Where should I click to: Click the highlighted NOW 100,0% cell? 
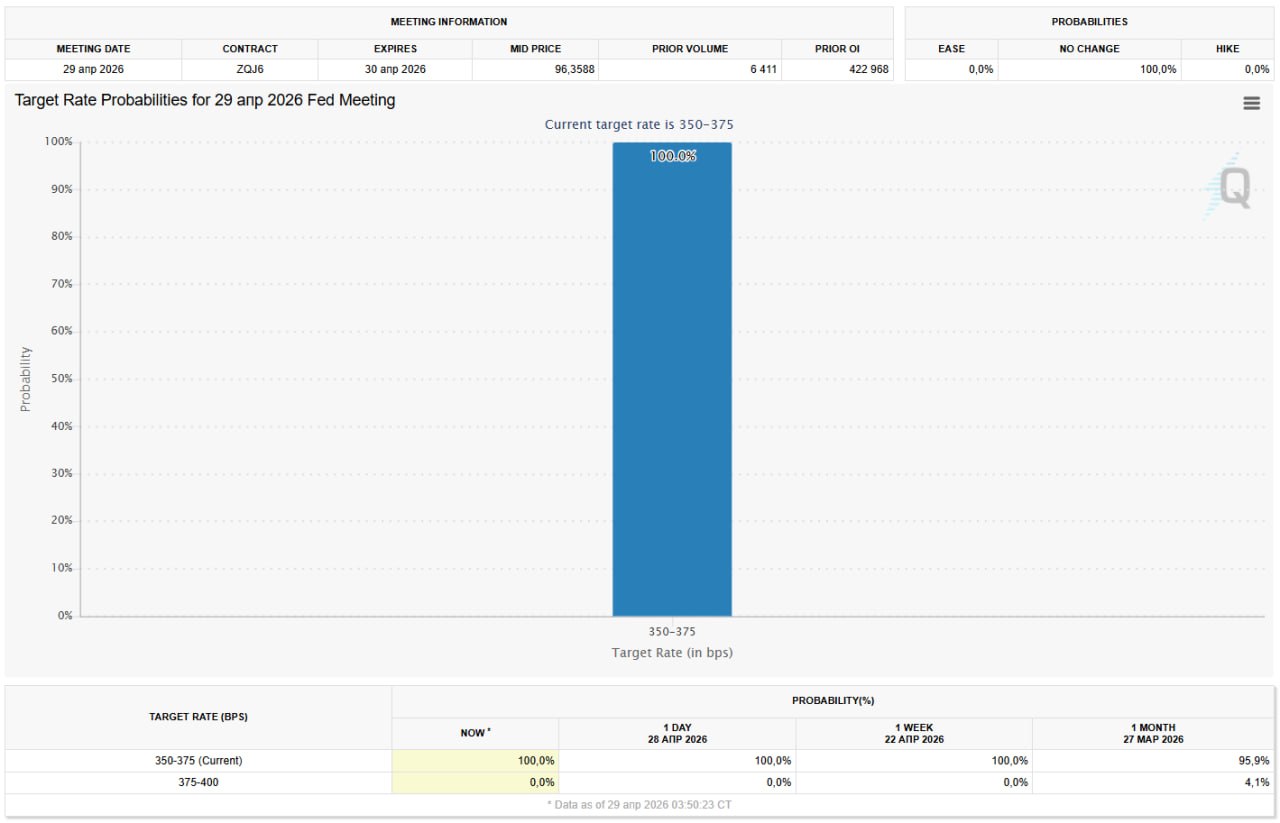[x=475, y=761]
